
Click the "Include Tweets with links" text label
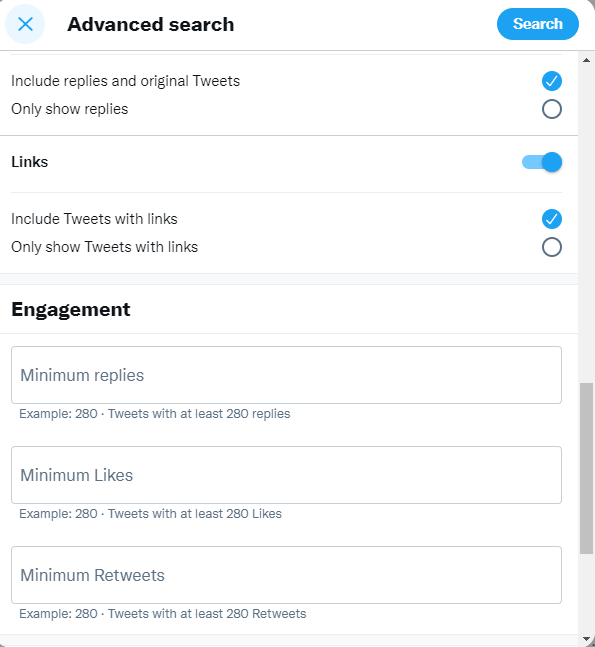coord(94,219)
